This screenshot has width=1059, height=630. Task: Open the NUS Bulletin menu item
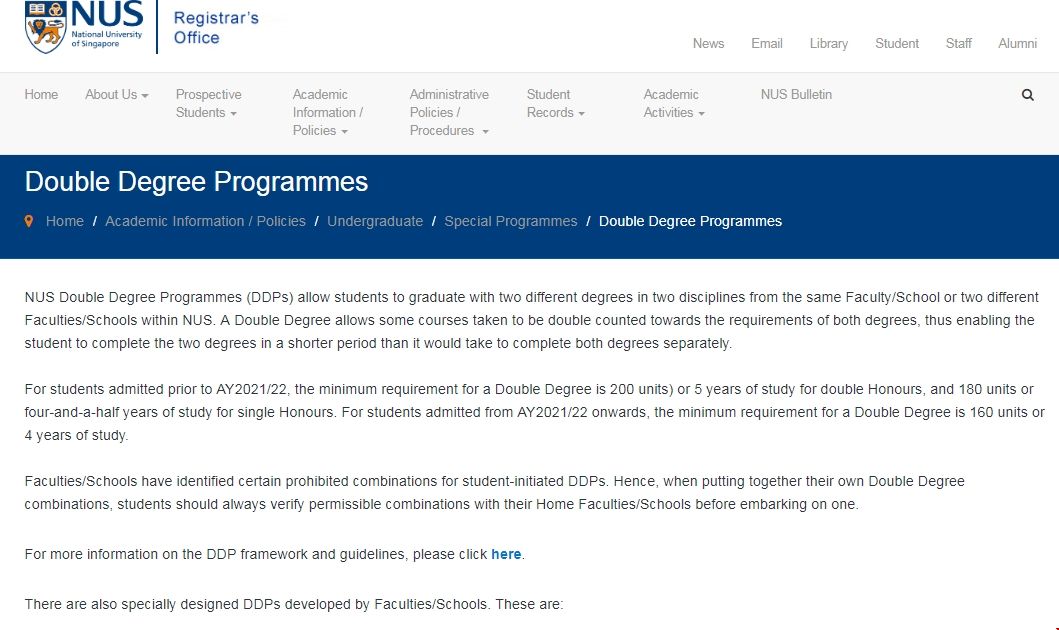click(x=796, y=95)
